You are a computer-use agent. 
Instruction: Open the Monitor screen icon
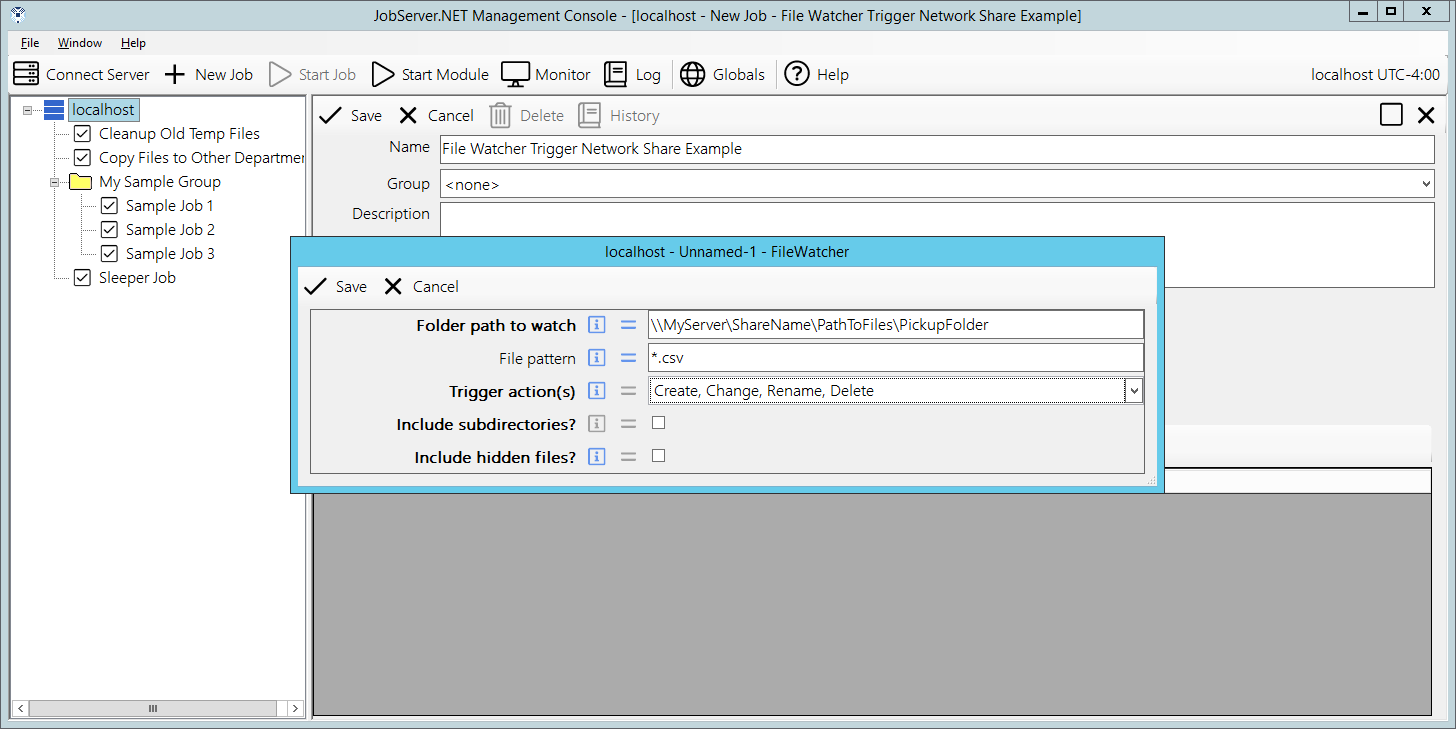point(515,74)
